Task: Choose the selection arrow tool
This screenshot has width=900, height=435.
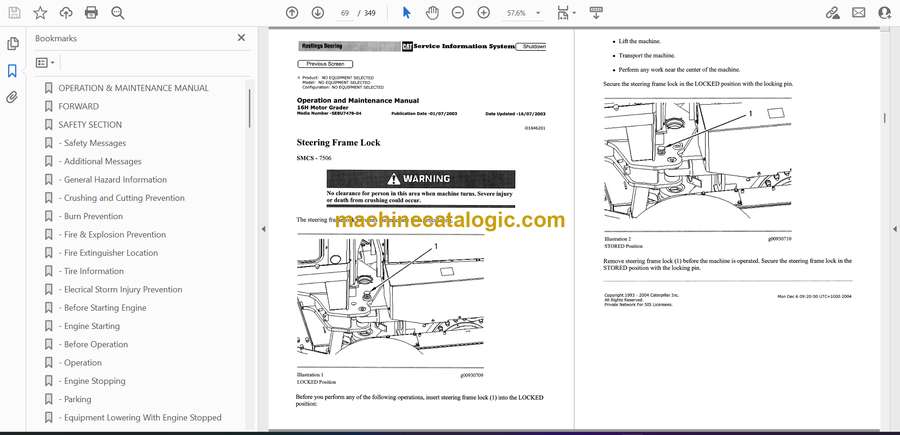Action: click(406, 13)
